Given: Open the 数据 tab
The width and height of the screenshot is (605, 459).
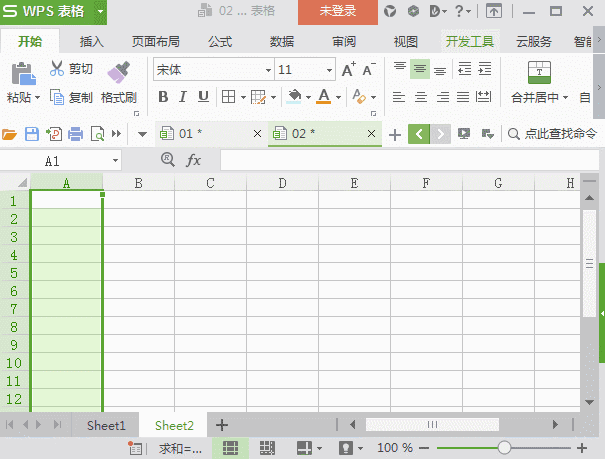Looking at the screenshot, I should coord(282,42).
